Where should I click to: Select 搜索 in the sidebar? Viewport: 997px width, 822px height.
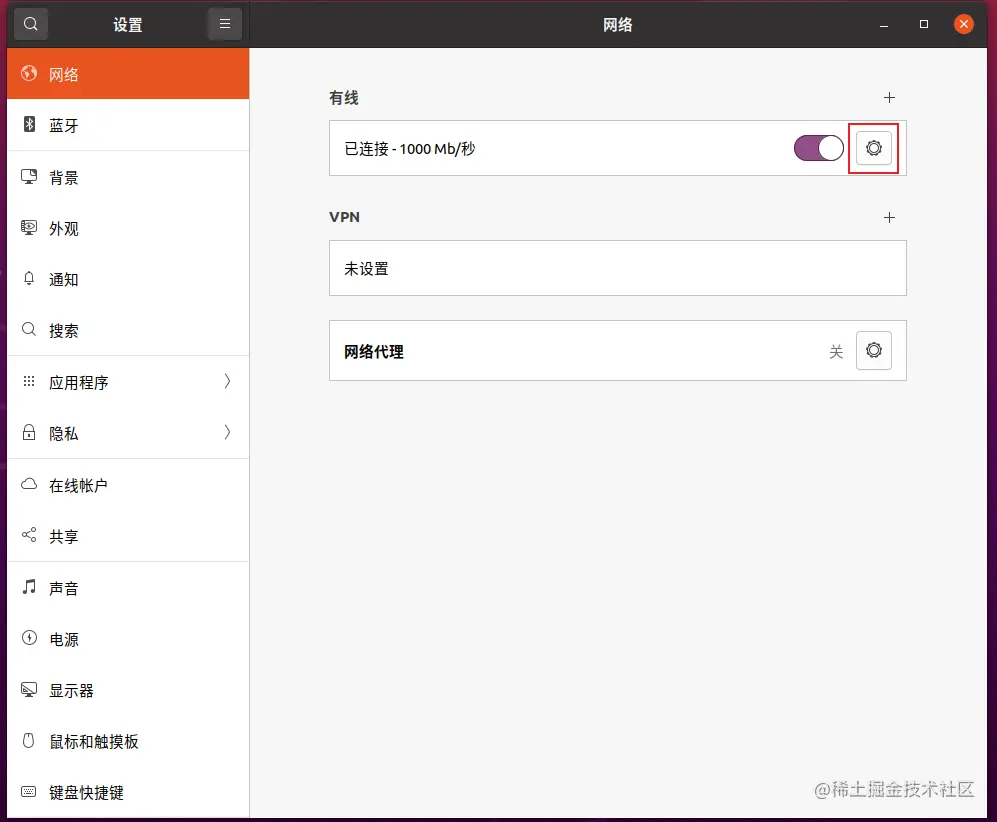point(128,331)
